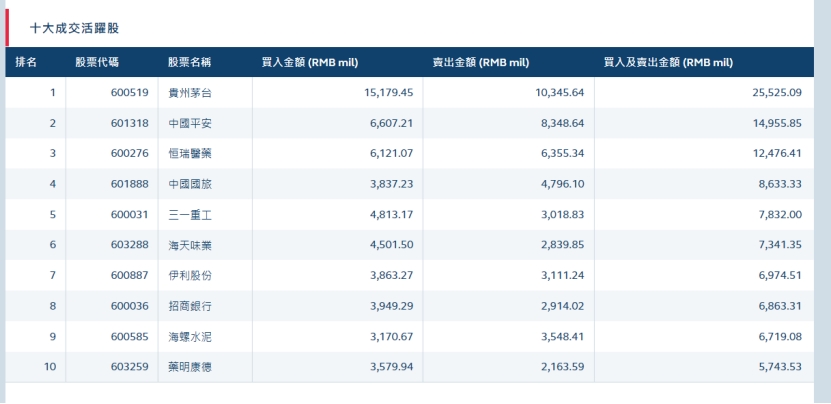831x404 pixels.
Task: Click stock name 中國平安
Action: [190, 123]
